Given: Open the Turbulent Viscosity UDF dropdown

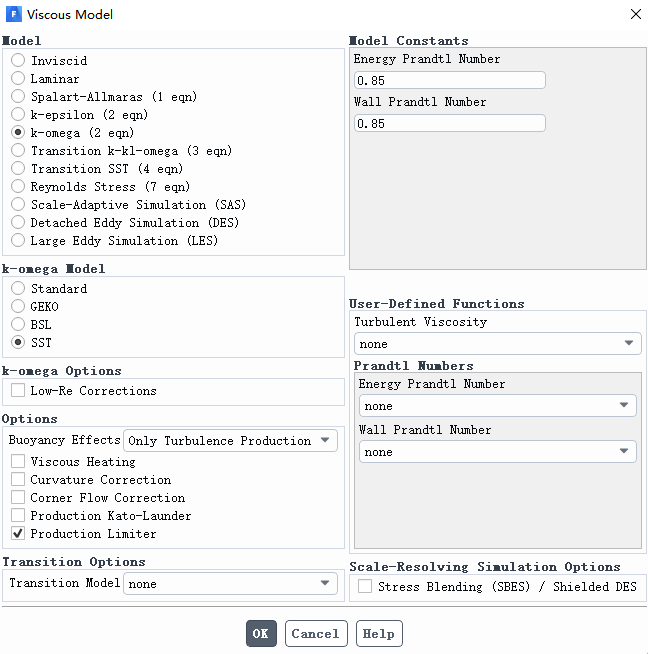Looking at the screenshot, I should (x=497, y=344).
